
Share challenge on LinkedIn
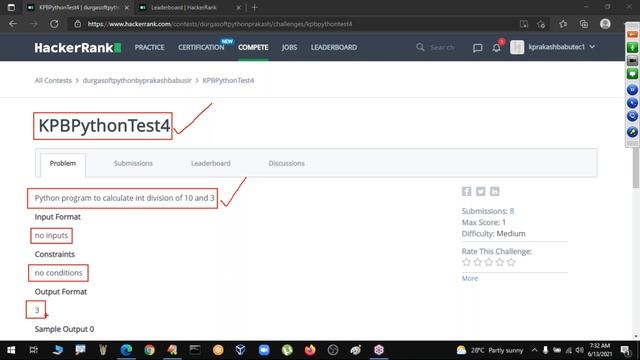(x=494, y=191)
